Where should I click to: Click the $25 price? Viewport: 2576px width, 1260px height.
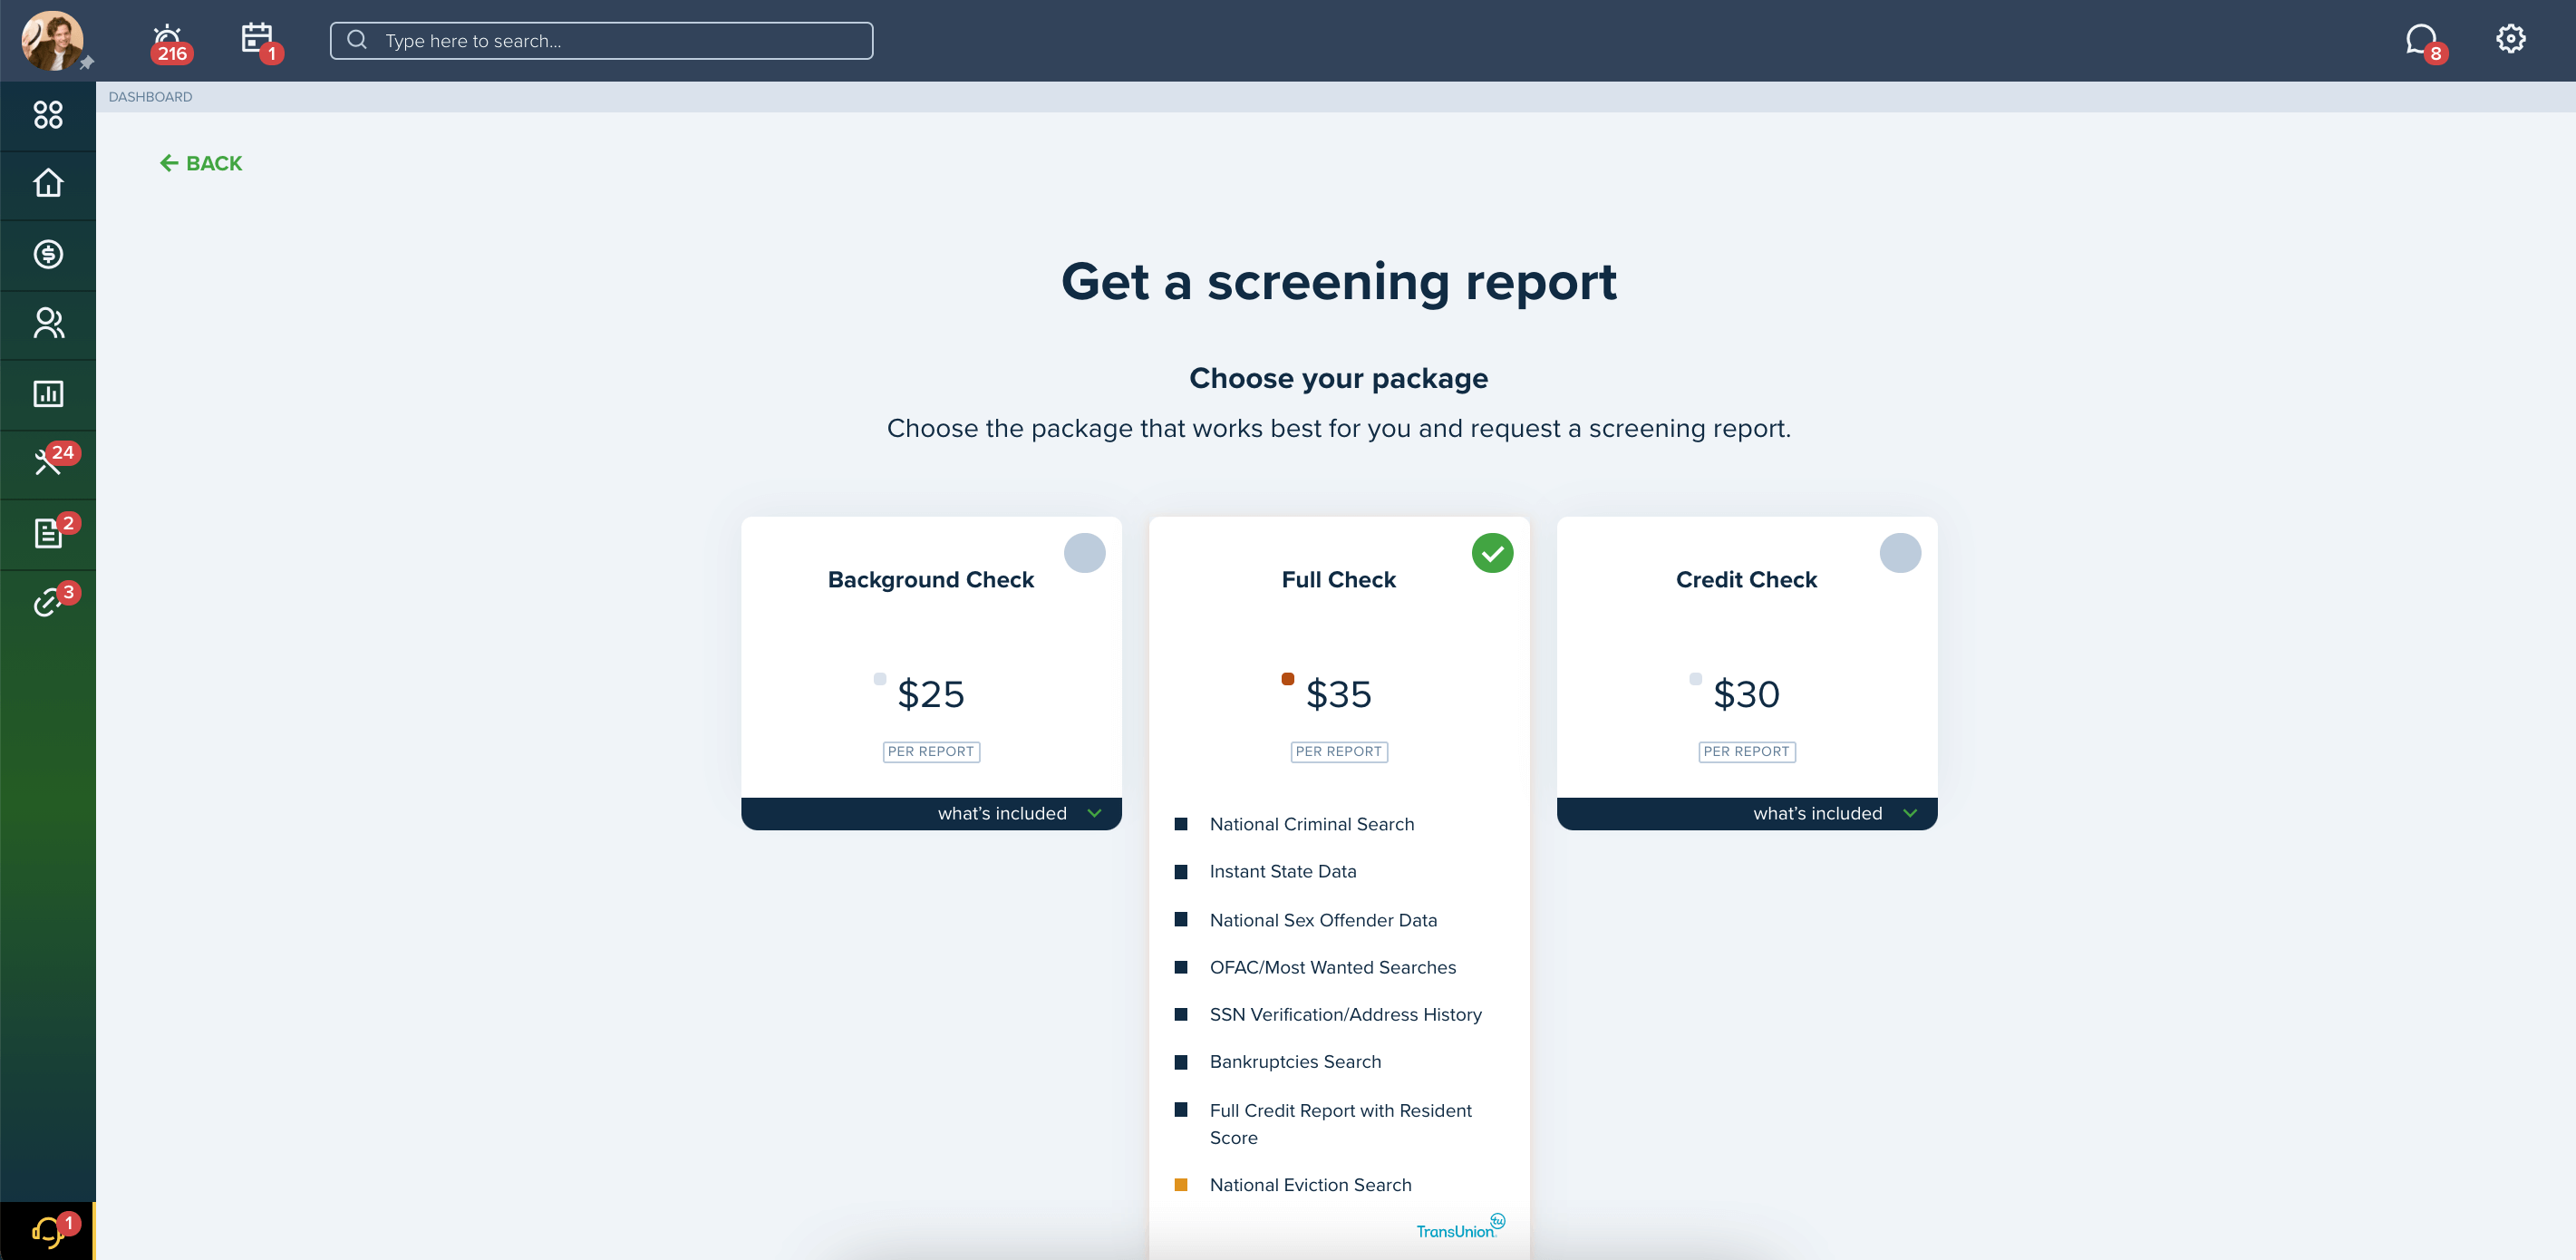point(931,694)
